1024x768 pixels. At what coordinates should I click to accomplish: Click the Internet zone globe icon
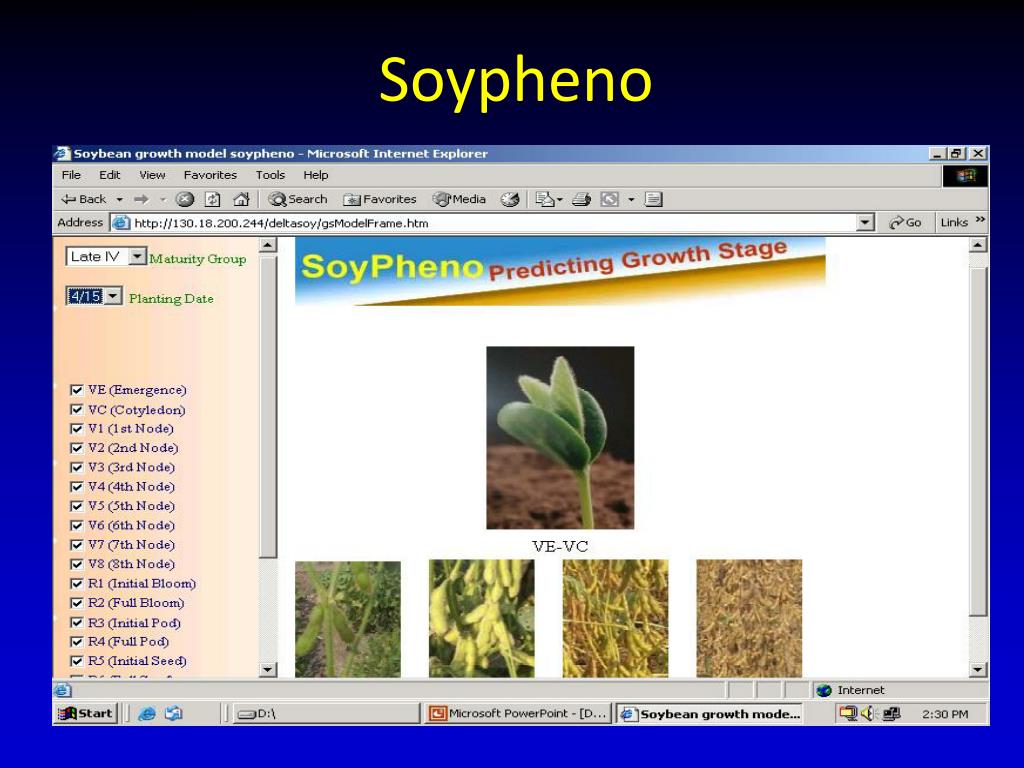click(824, 690)
